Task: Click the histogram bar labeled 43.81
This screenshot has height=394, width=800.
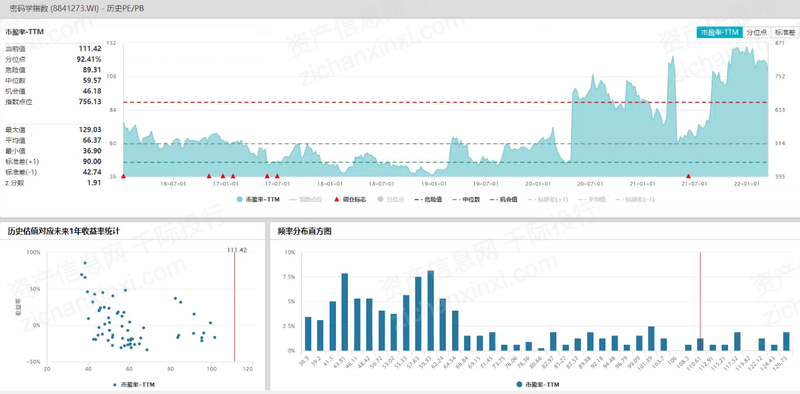Action: [344, 312]
